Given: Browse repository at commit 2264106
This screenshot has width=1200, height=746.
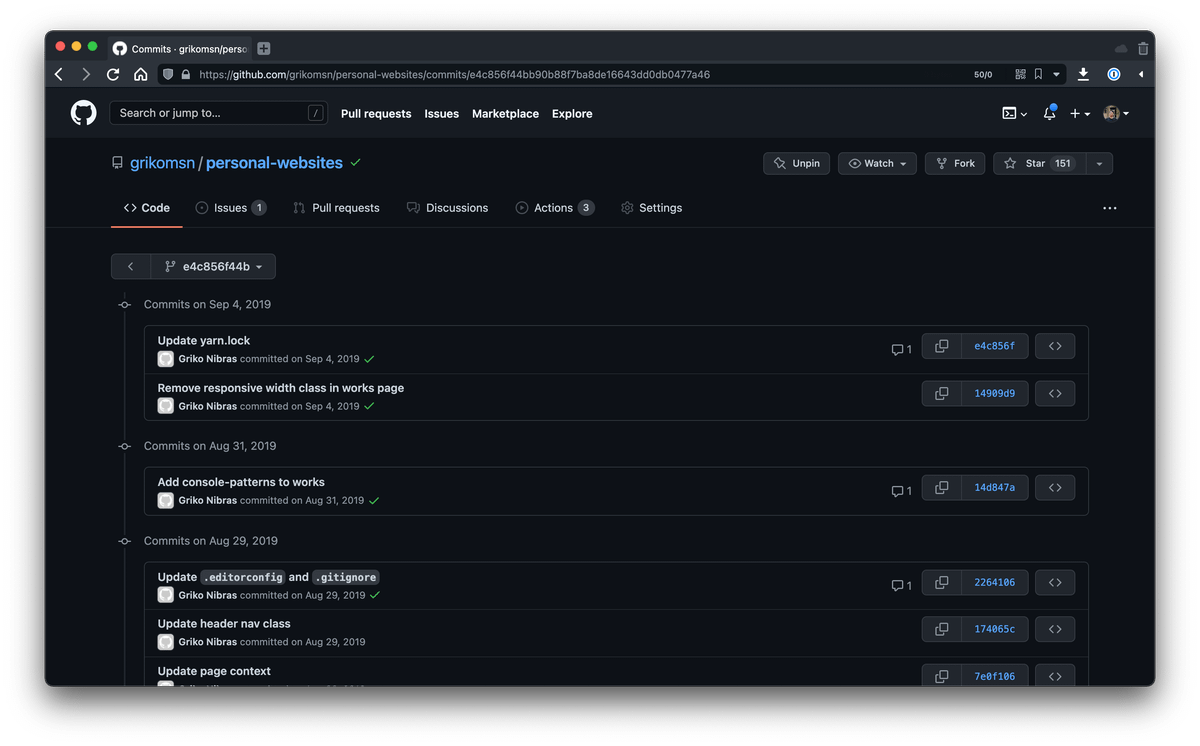Looking at the screenshot, I should coord(1055,582).
